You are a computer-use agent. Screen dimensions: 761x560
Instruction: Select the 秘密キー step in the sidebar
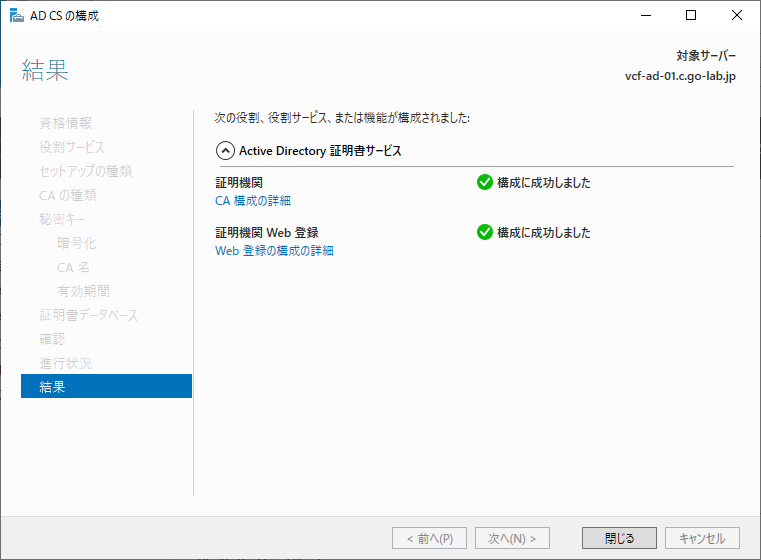point(62,219)
